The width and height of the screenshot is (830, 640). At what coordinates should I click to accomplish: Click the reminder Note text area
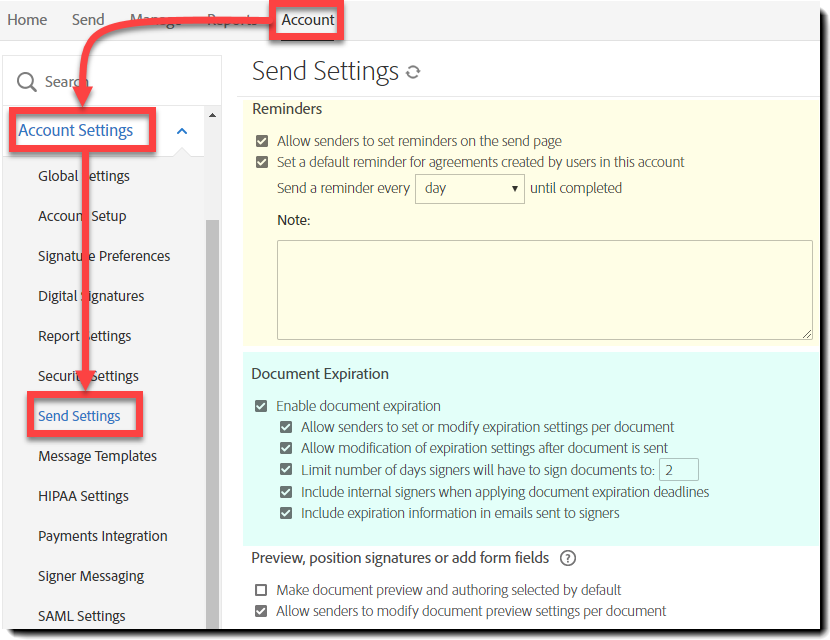(544, 289)
